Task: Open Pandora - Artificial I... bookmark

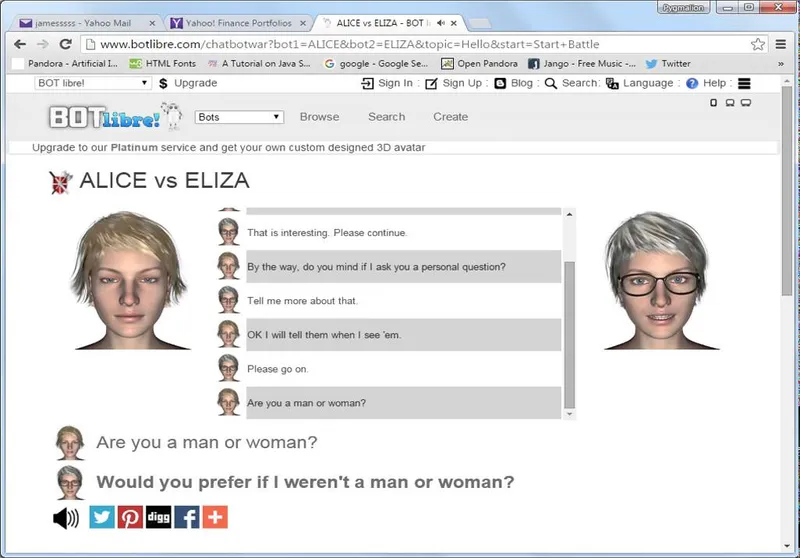Action: pyautogui.click(x=65, y=64)
